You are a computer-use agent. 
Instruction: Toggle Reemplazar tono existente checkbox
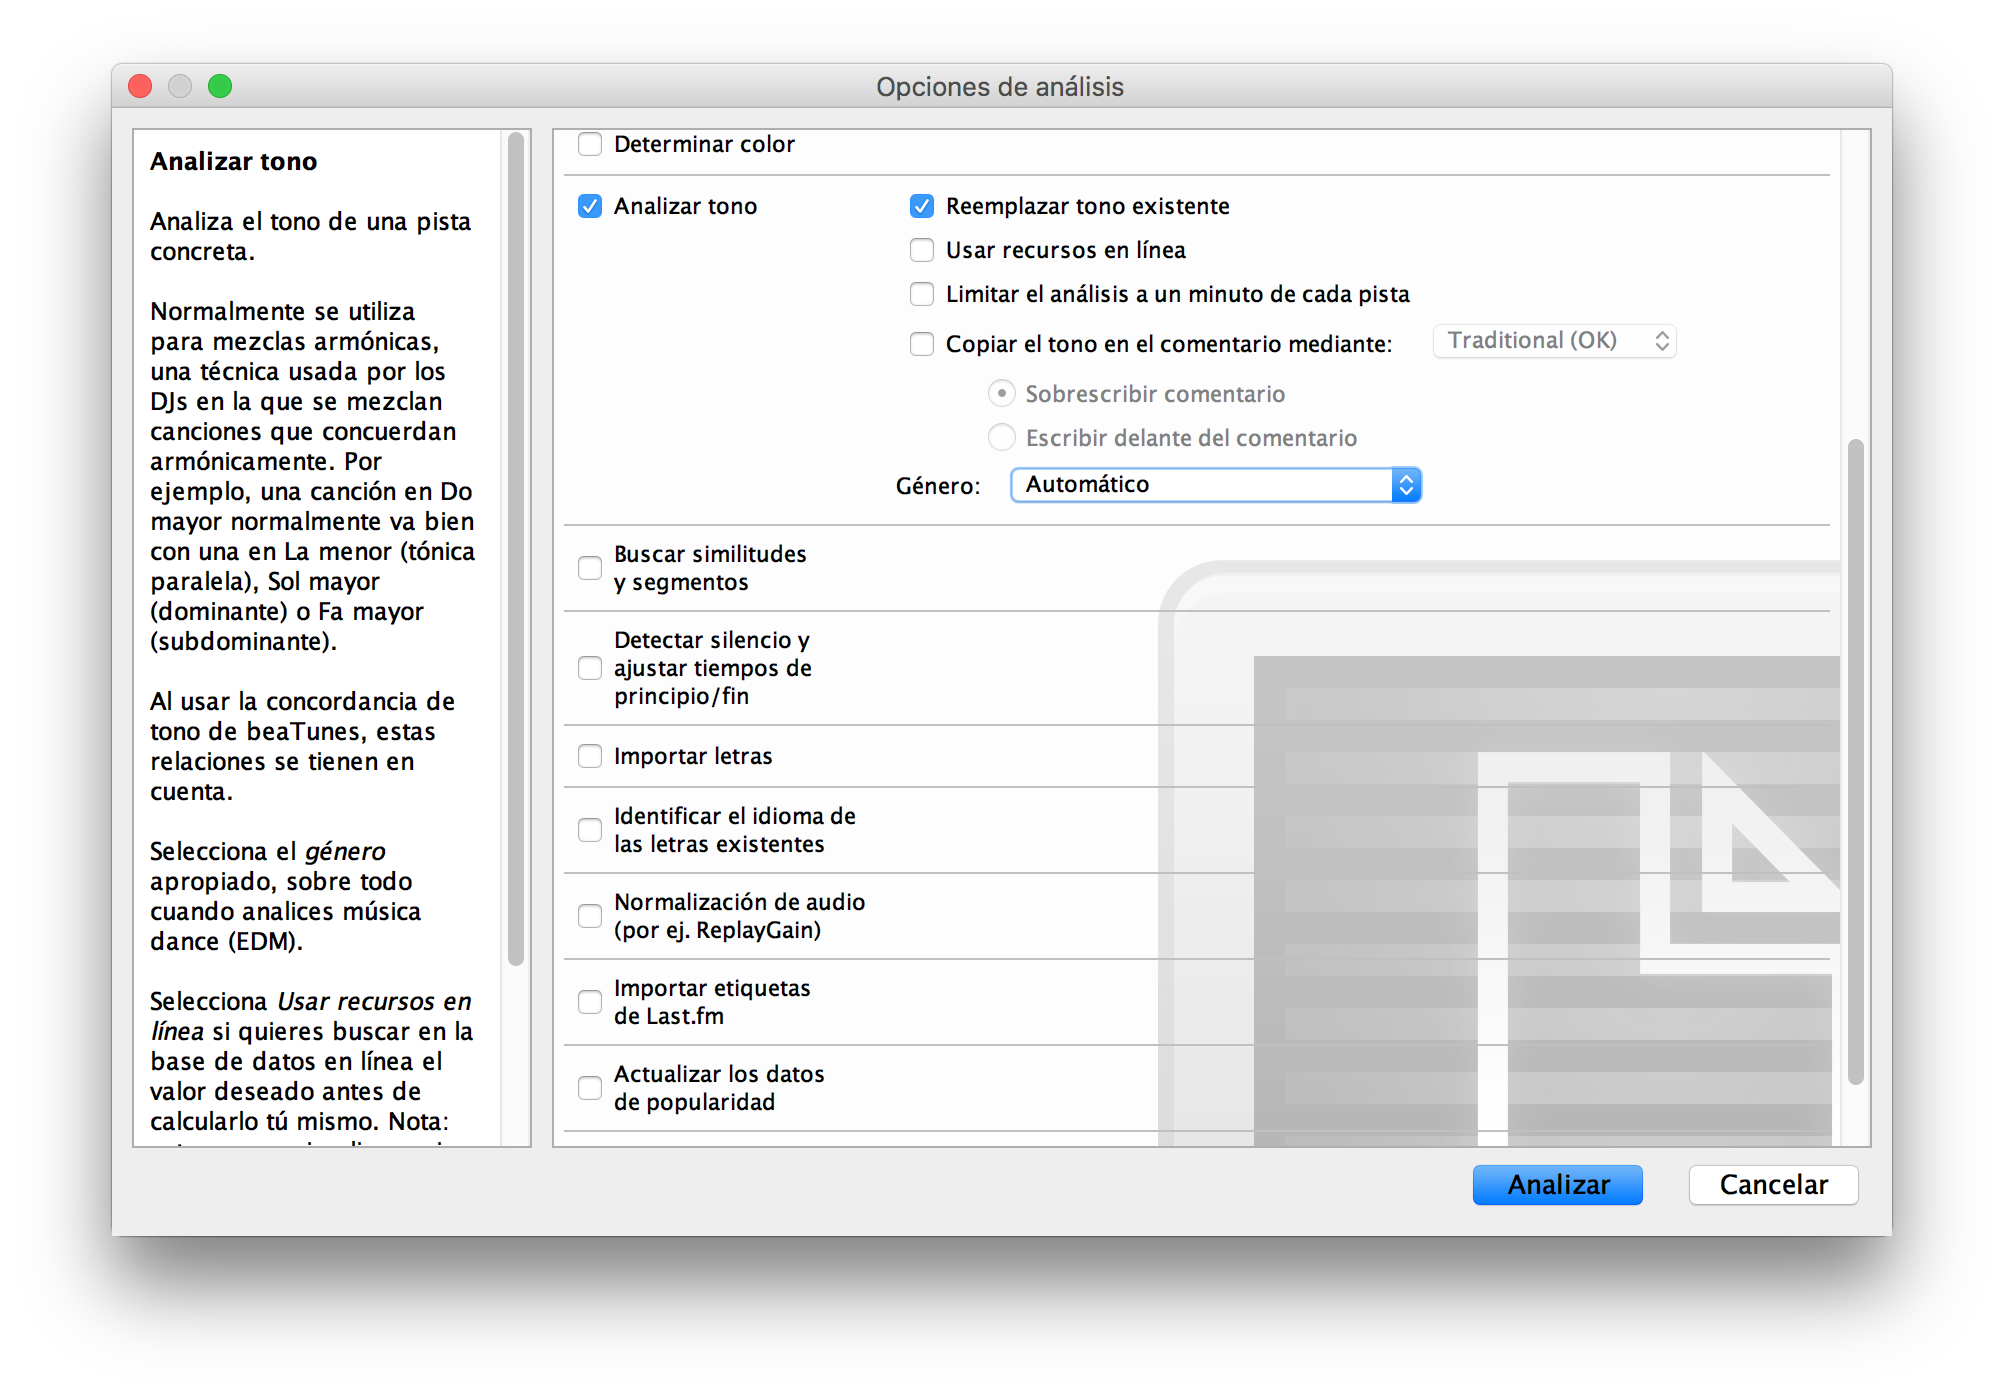(922, 206)
